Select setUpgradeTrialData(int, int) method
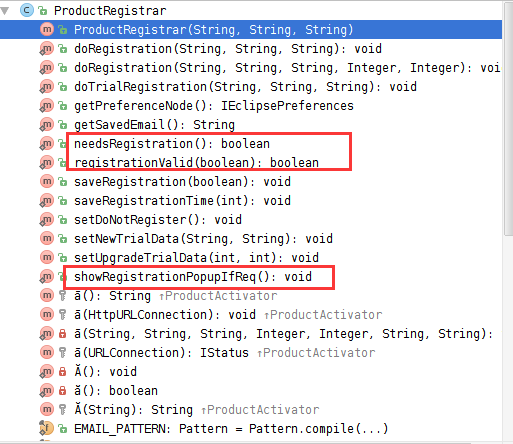Viewport: 513px width, 444px height. (x=196, y=258)
